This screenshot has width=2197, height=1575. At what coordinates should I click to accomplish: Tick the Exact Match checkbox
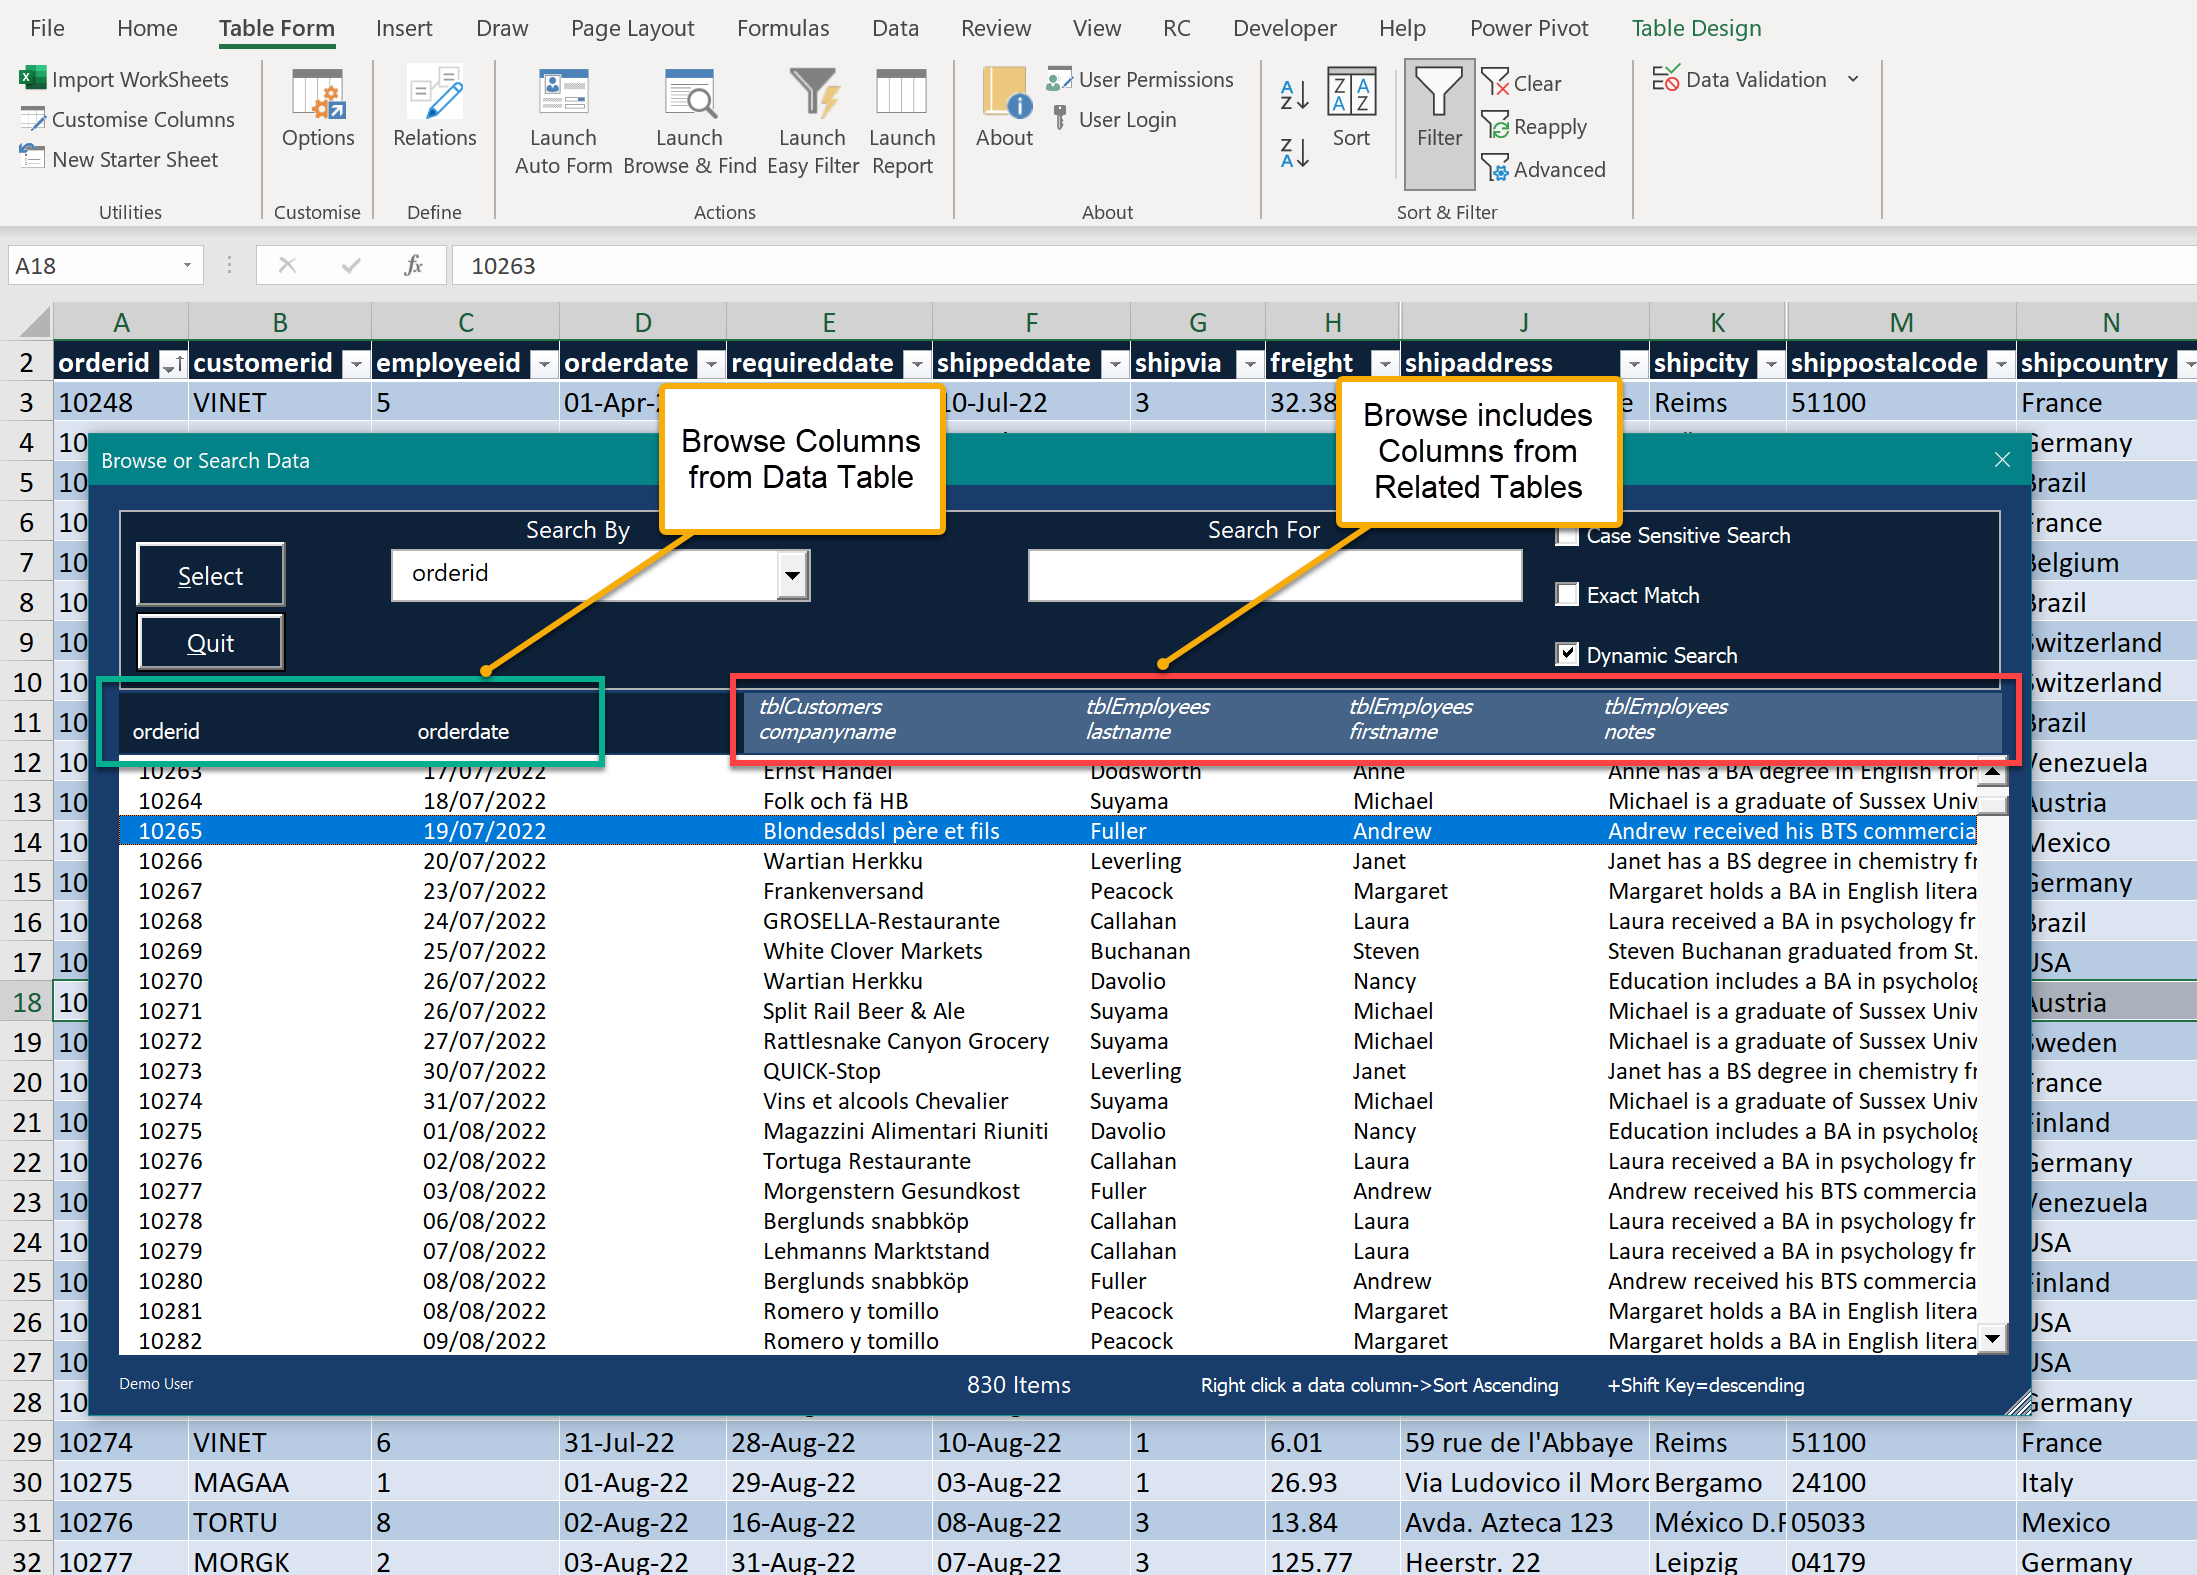pos(1567,595)
